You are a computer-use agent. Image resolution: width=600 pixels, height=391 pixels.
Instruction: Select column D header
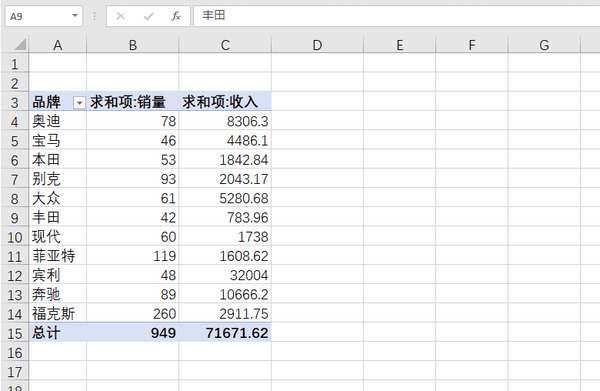point(317,45)
